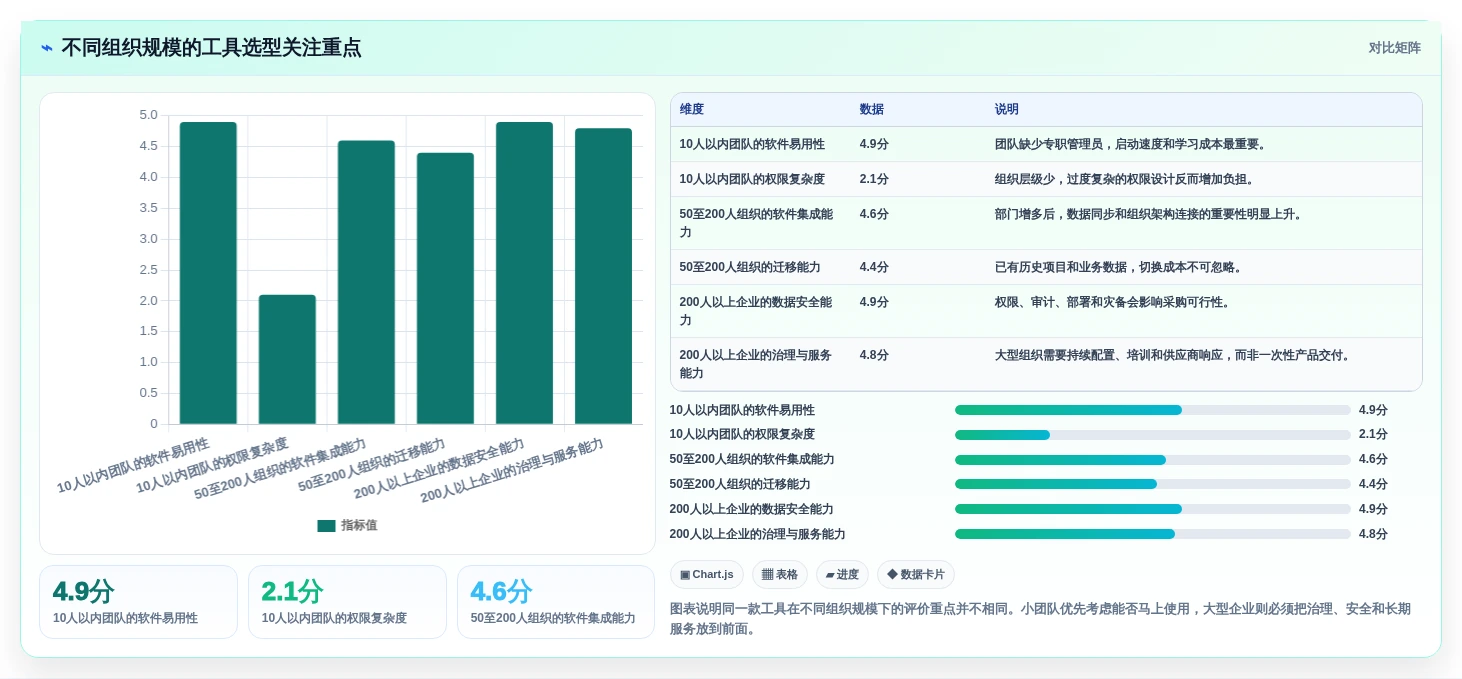Click the 2.1分 data card for 权限复杂度
The width and height of the screenshot is (1462, 679).
point(347,602)
